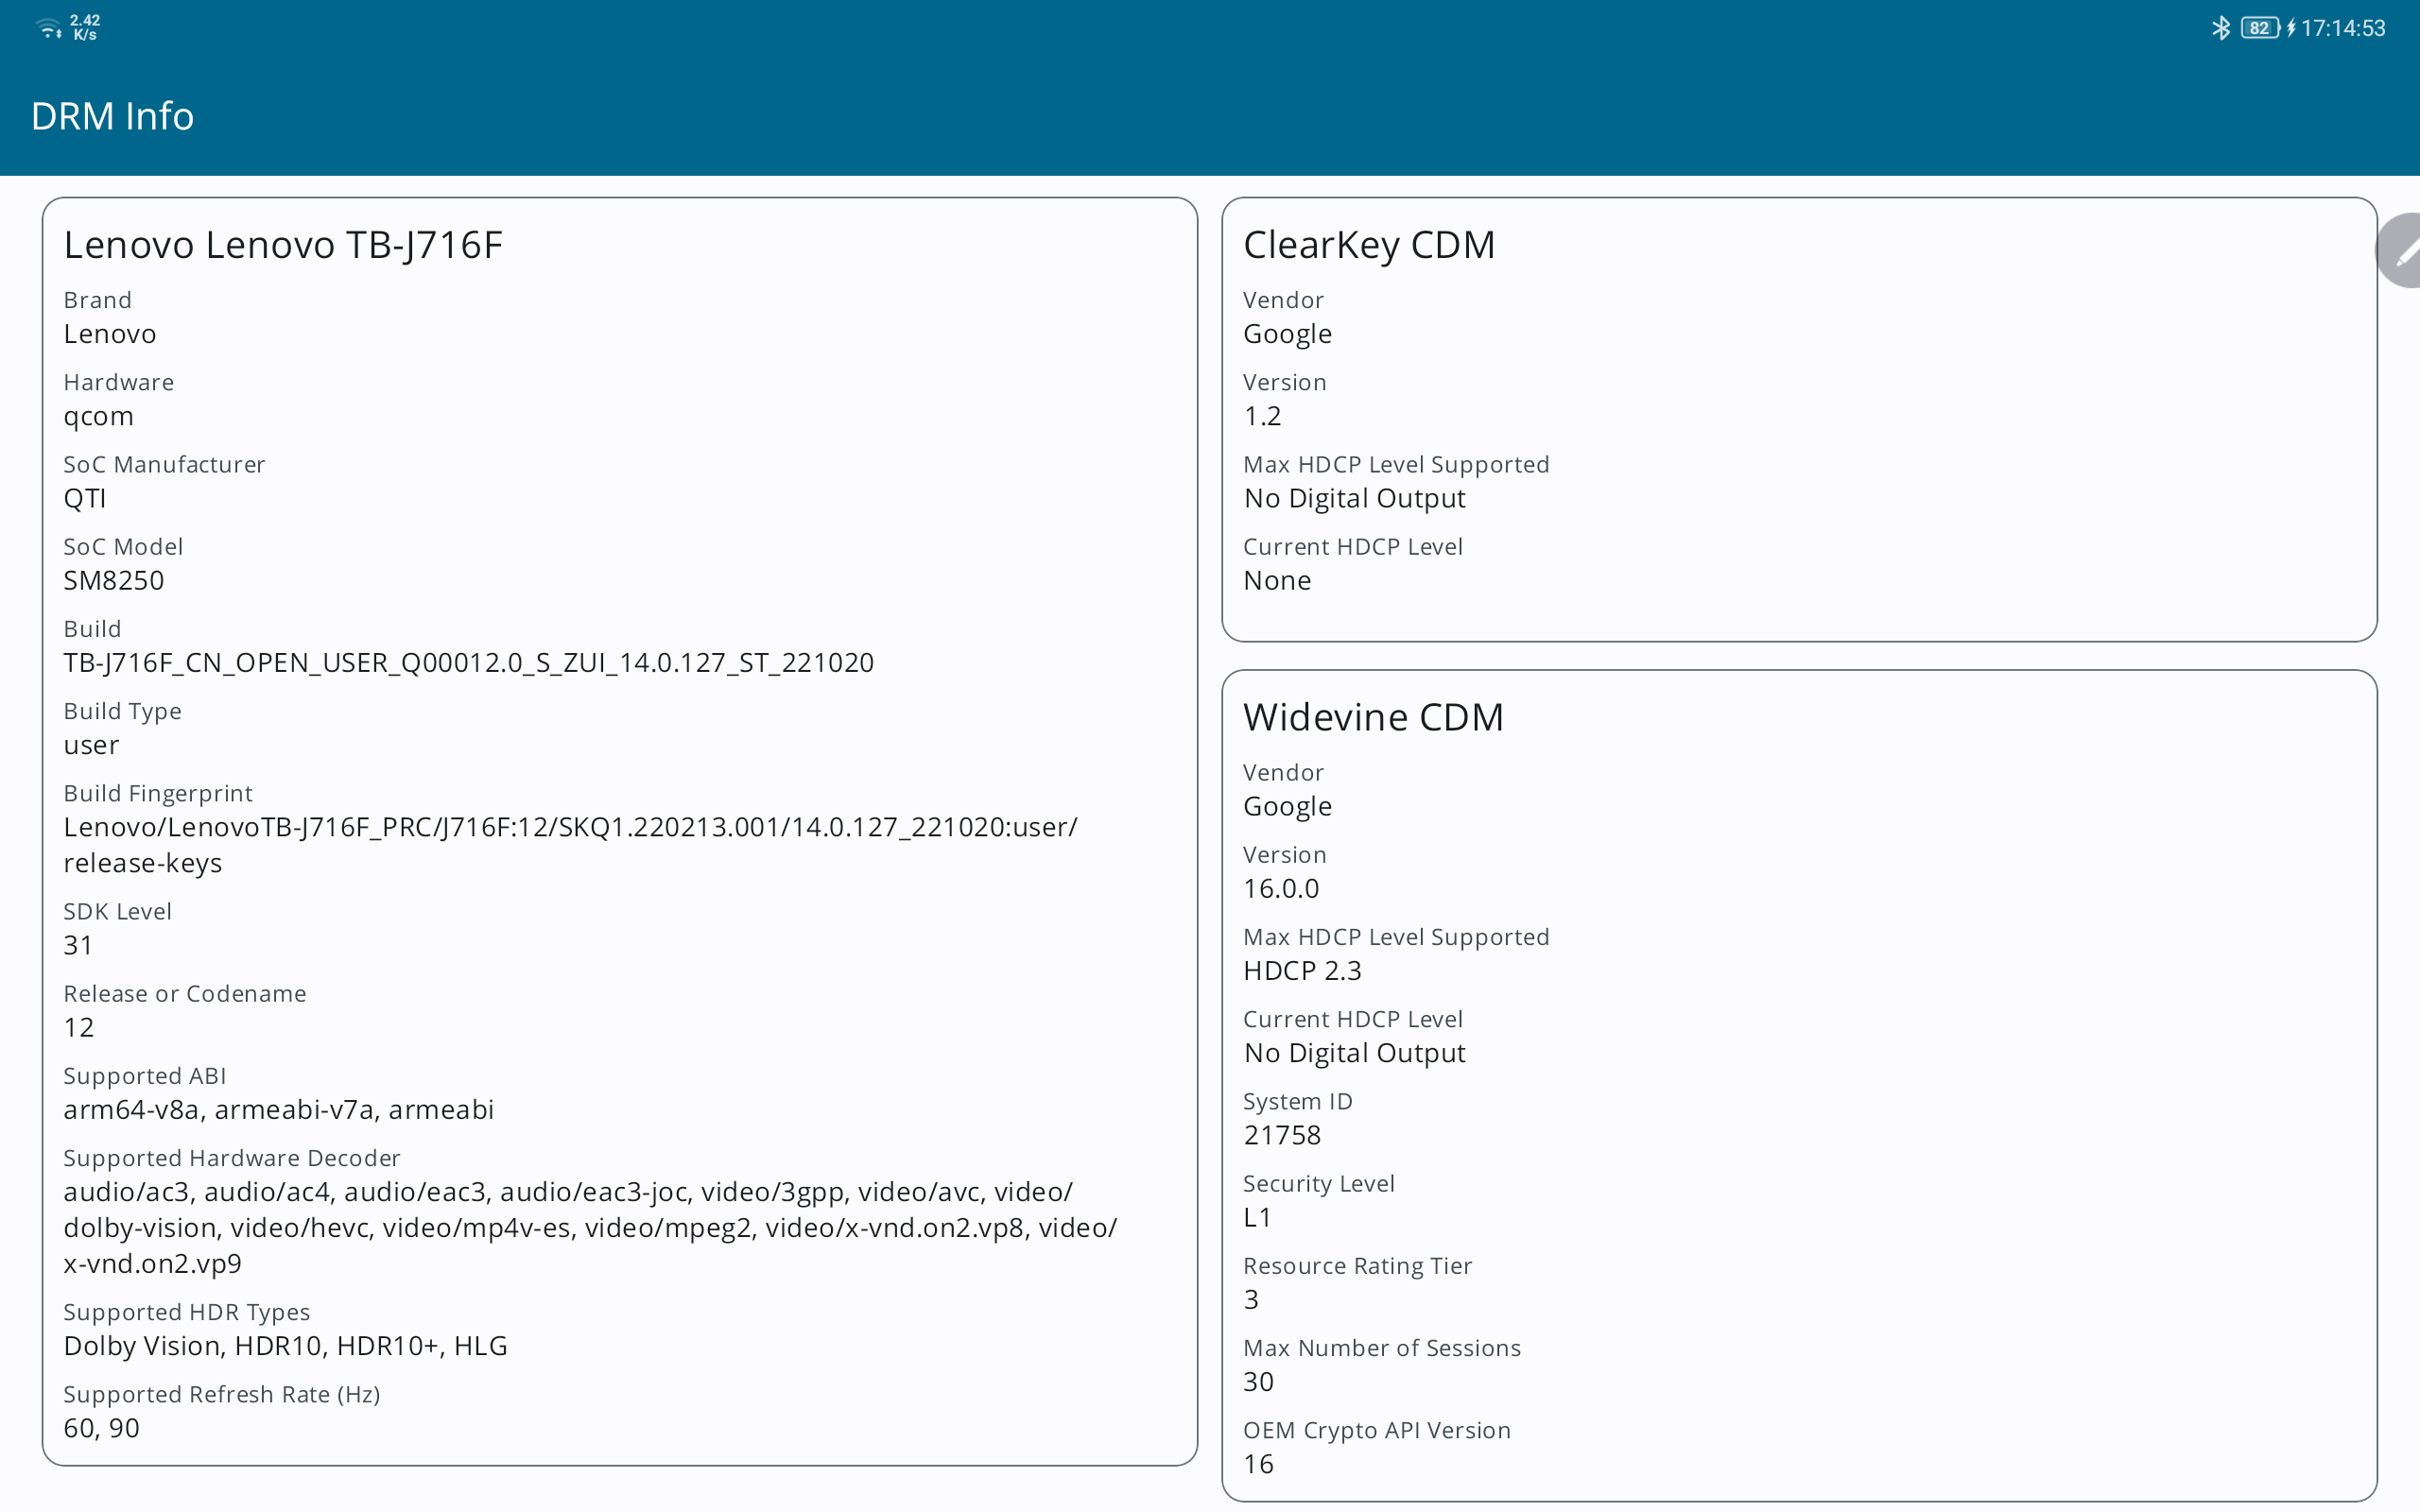Select SoC Model value SM8250
Screen dimensions: 2420x1512
pyautogui.click(x=113, y=580)
